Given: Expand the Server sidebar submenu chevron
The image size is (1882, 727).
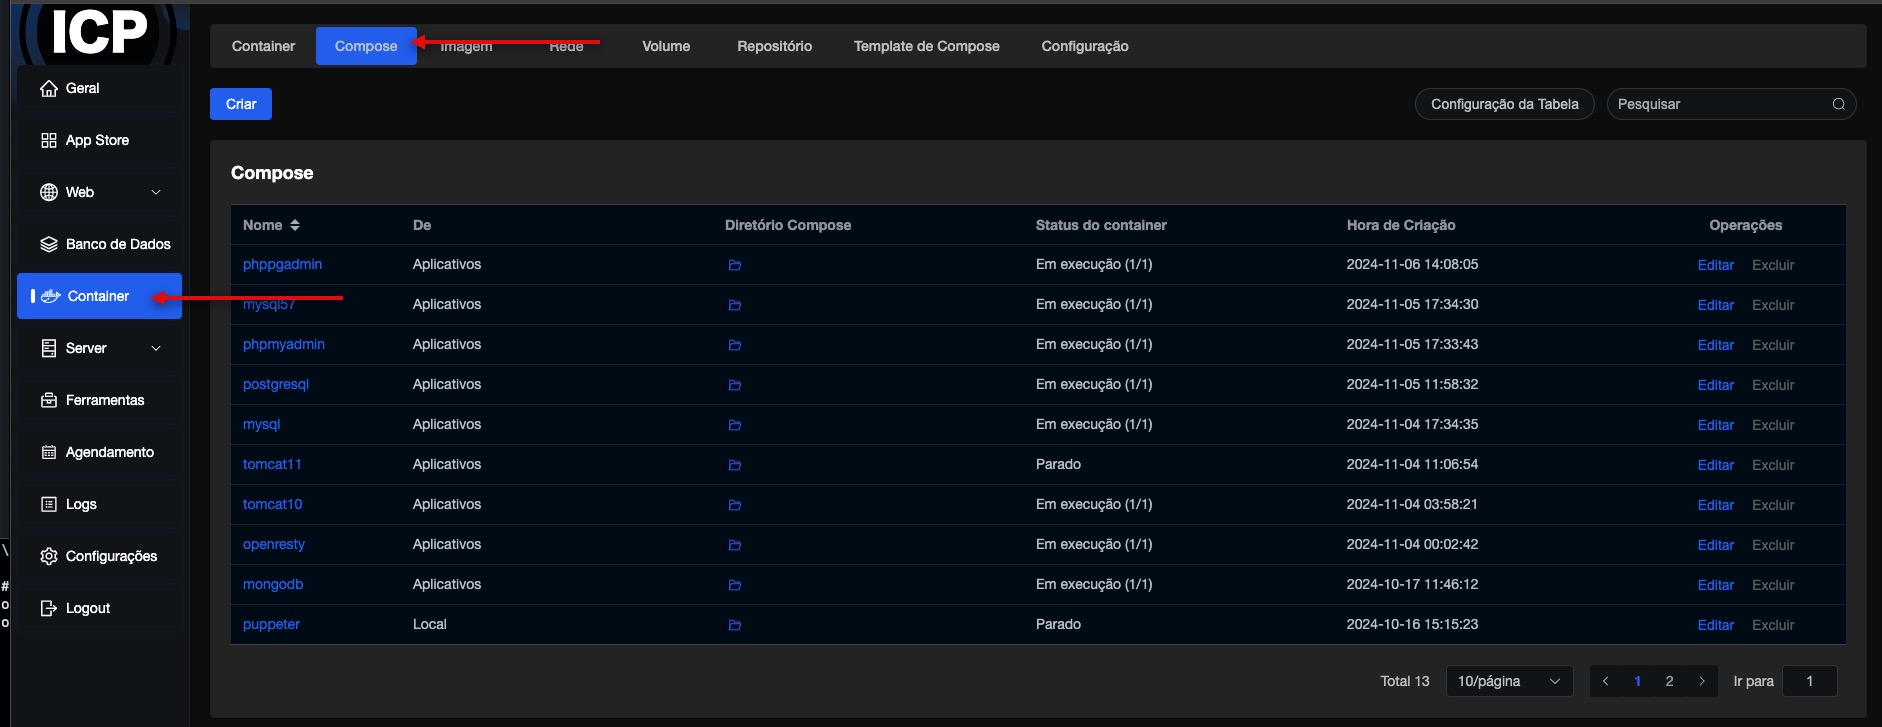Looking at the screenshot, I should [x=156, y=348].
